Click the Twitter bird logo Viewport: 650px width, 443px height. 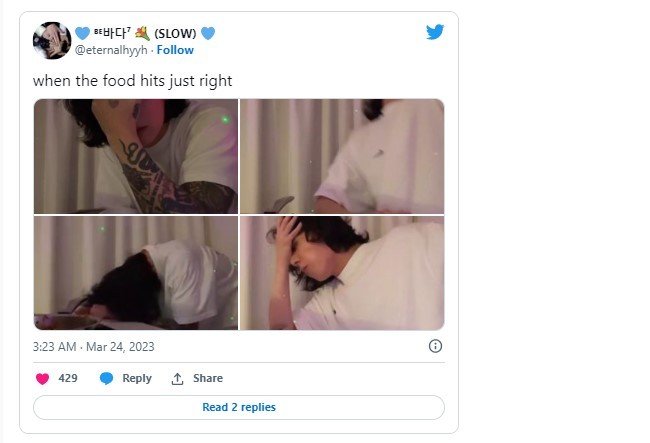(x=434, y=32)
